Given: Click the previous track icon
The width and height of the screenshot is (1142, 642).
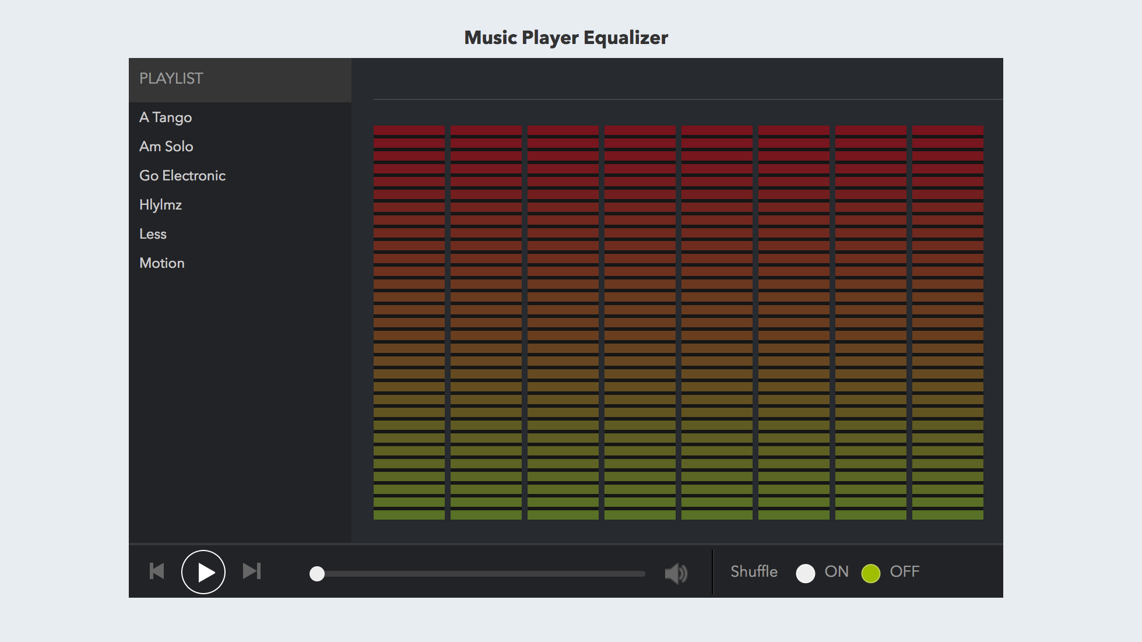Looking at the screenshot, I should click(157, 571).
